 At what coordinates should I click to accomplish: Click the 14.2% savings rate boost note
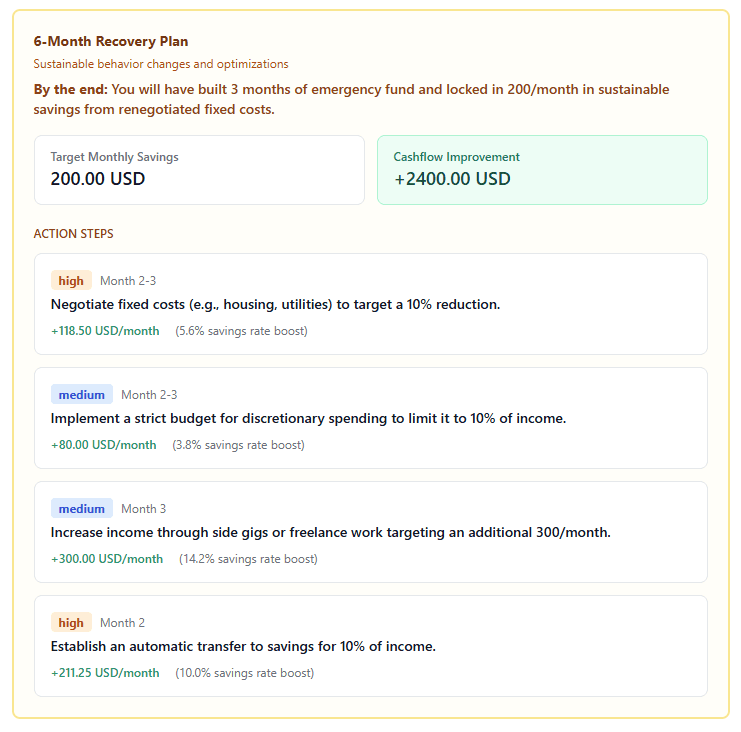(248, 559)
